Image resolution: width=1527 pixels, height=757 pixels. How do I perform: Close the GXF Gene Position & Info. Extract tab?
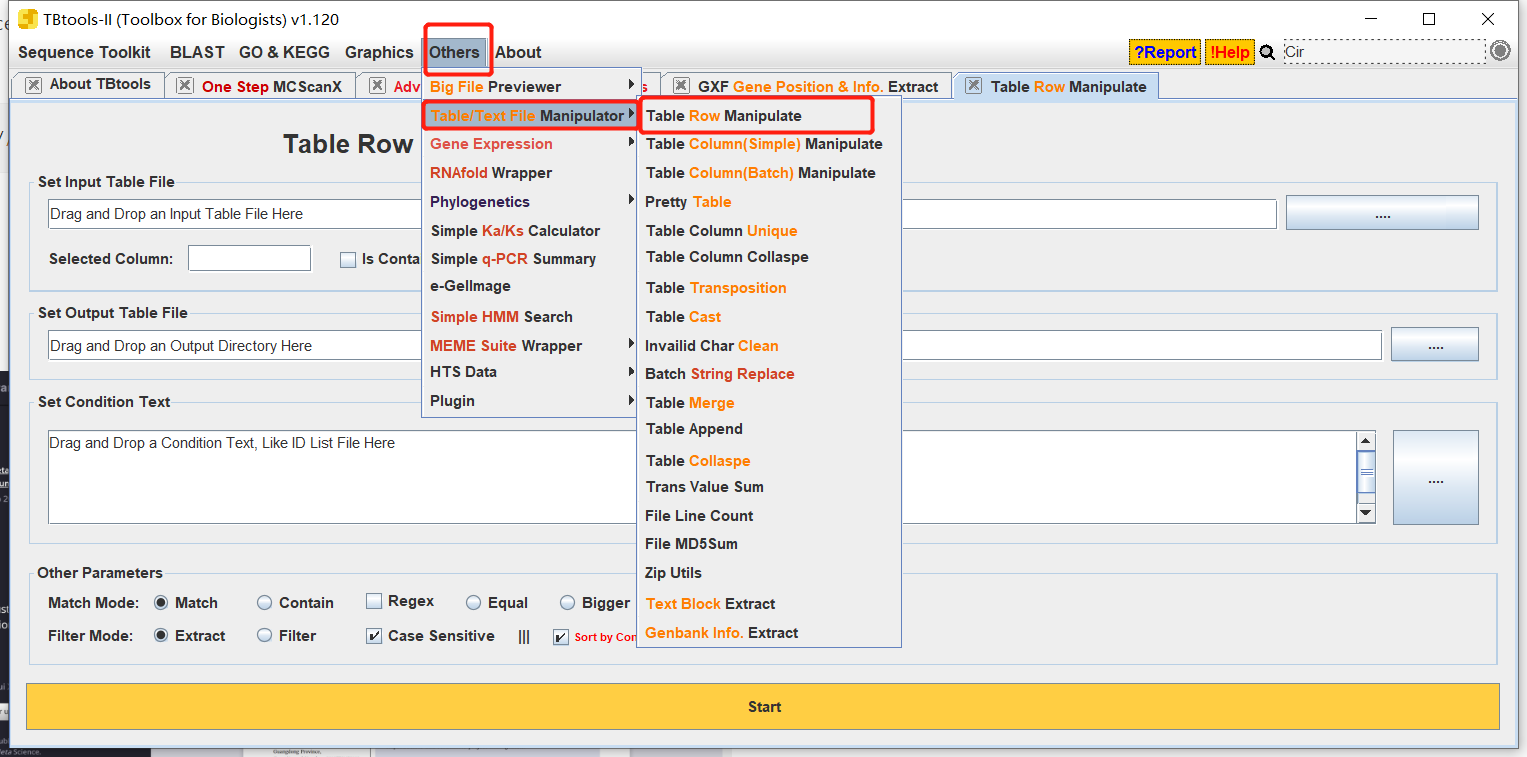point(681,86)
